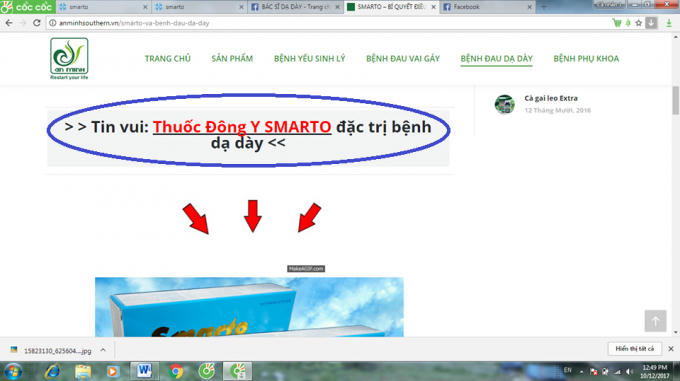The height and width of the screenshot is (381, 680).
Task: Open the green shopping cart extension
Action: pos(616,23)
